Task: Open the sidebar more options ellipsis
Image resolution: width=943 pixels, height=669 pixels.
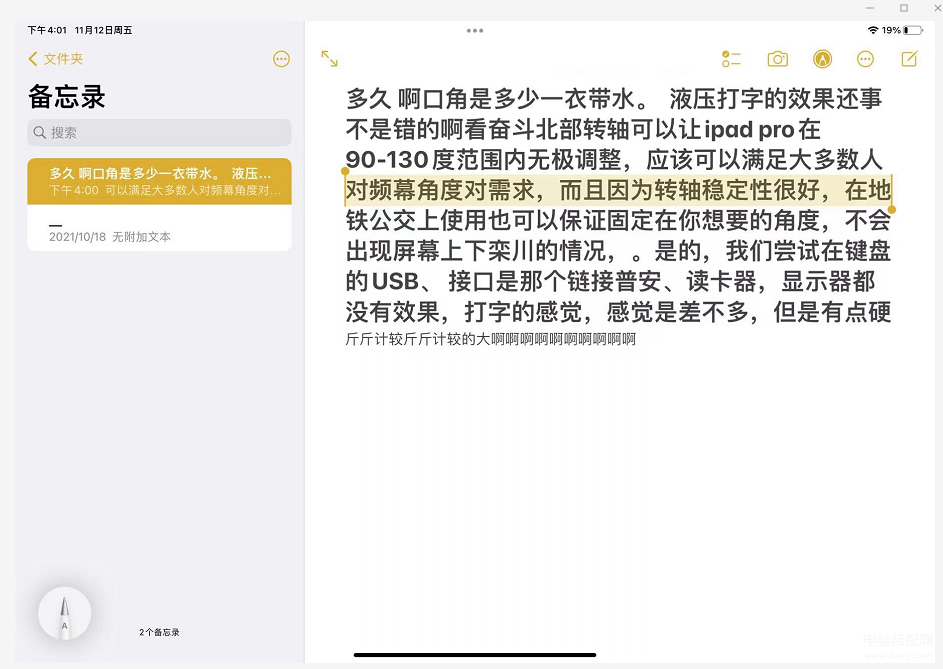Action: click(x=281, y=59)
